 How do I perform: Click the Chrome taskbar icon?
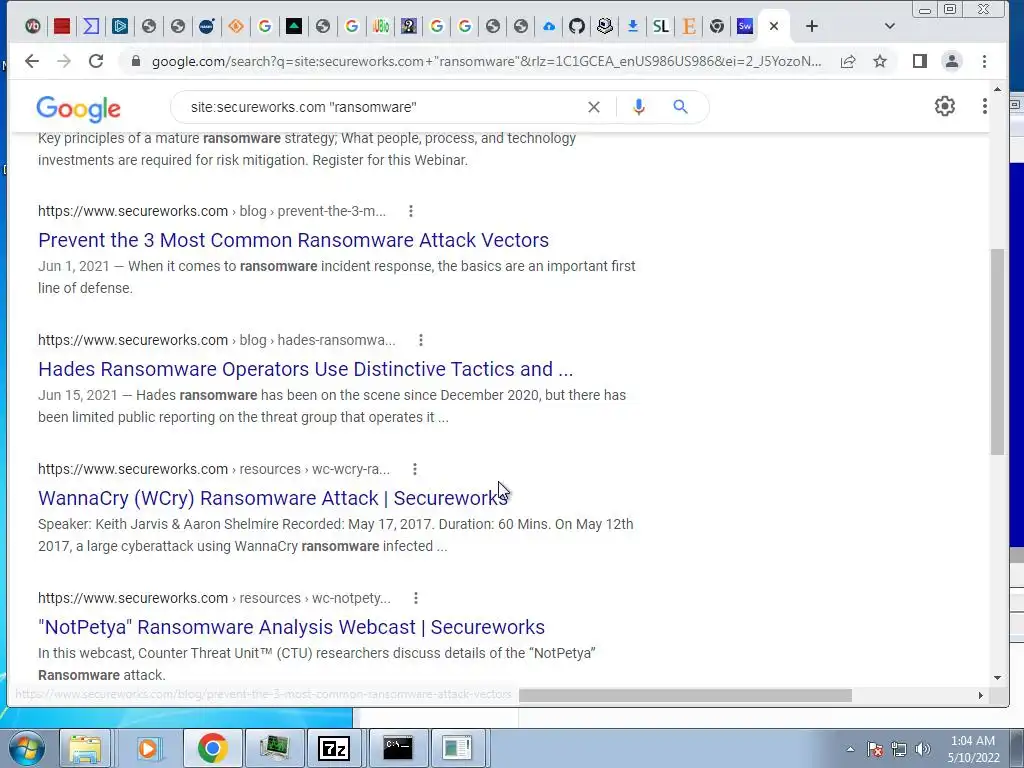tap(212, 748)
